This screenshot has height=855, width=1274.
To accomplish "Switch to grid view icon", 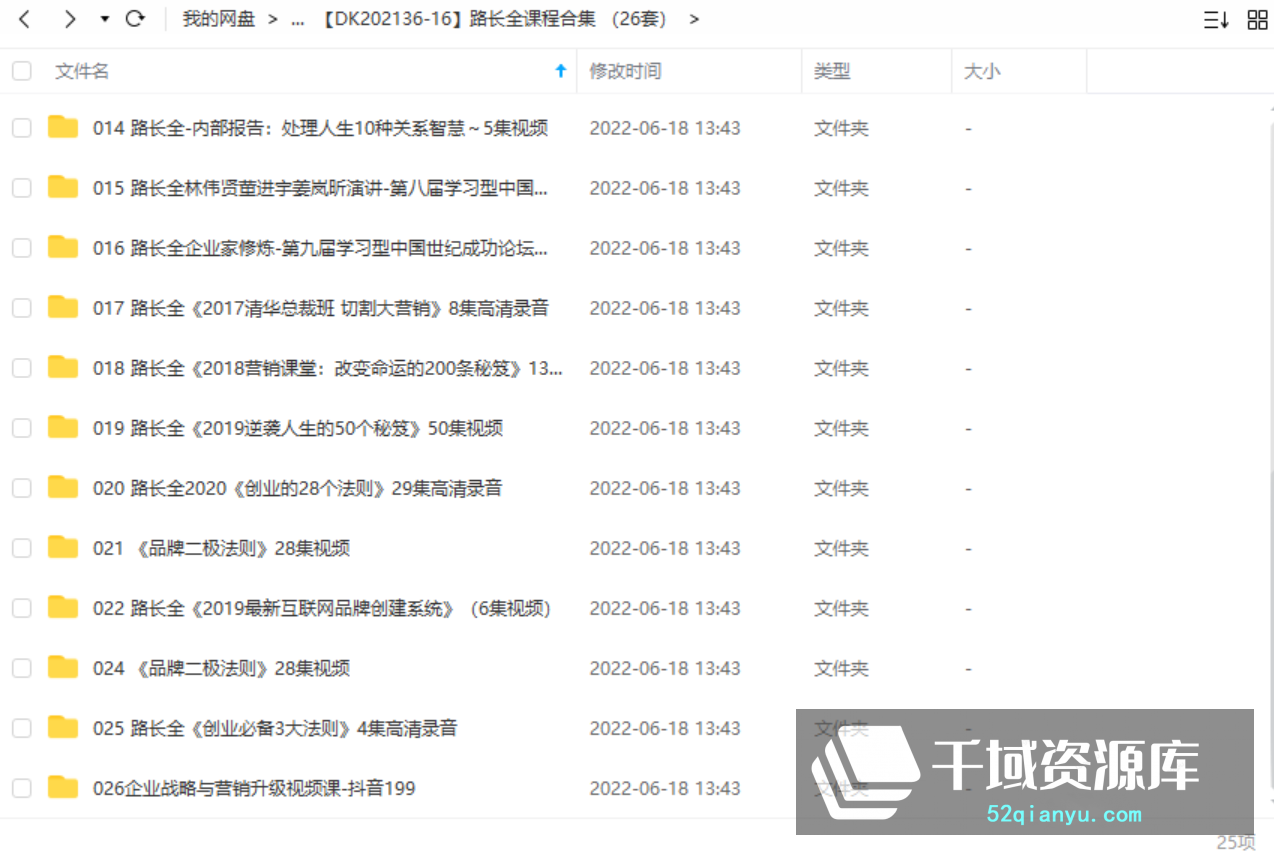I will click(x=1257, y=19).
